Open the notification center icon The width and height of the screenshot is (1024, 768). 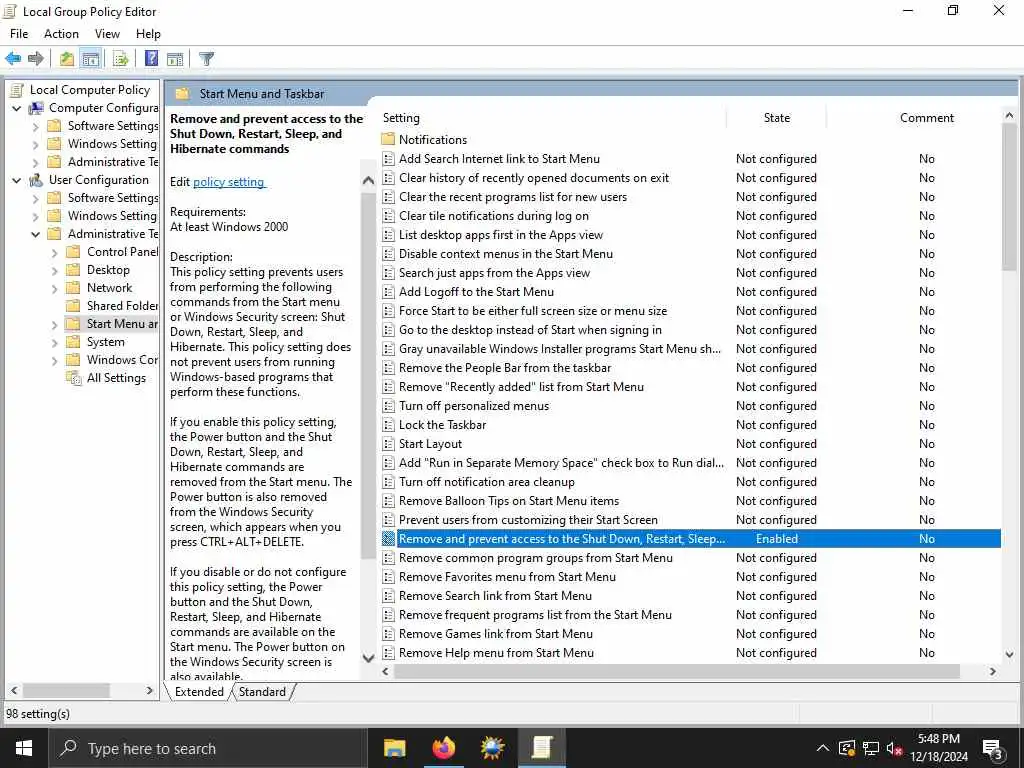[993, 748]
